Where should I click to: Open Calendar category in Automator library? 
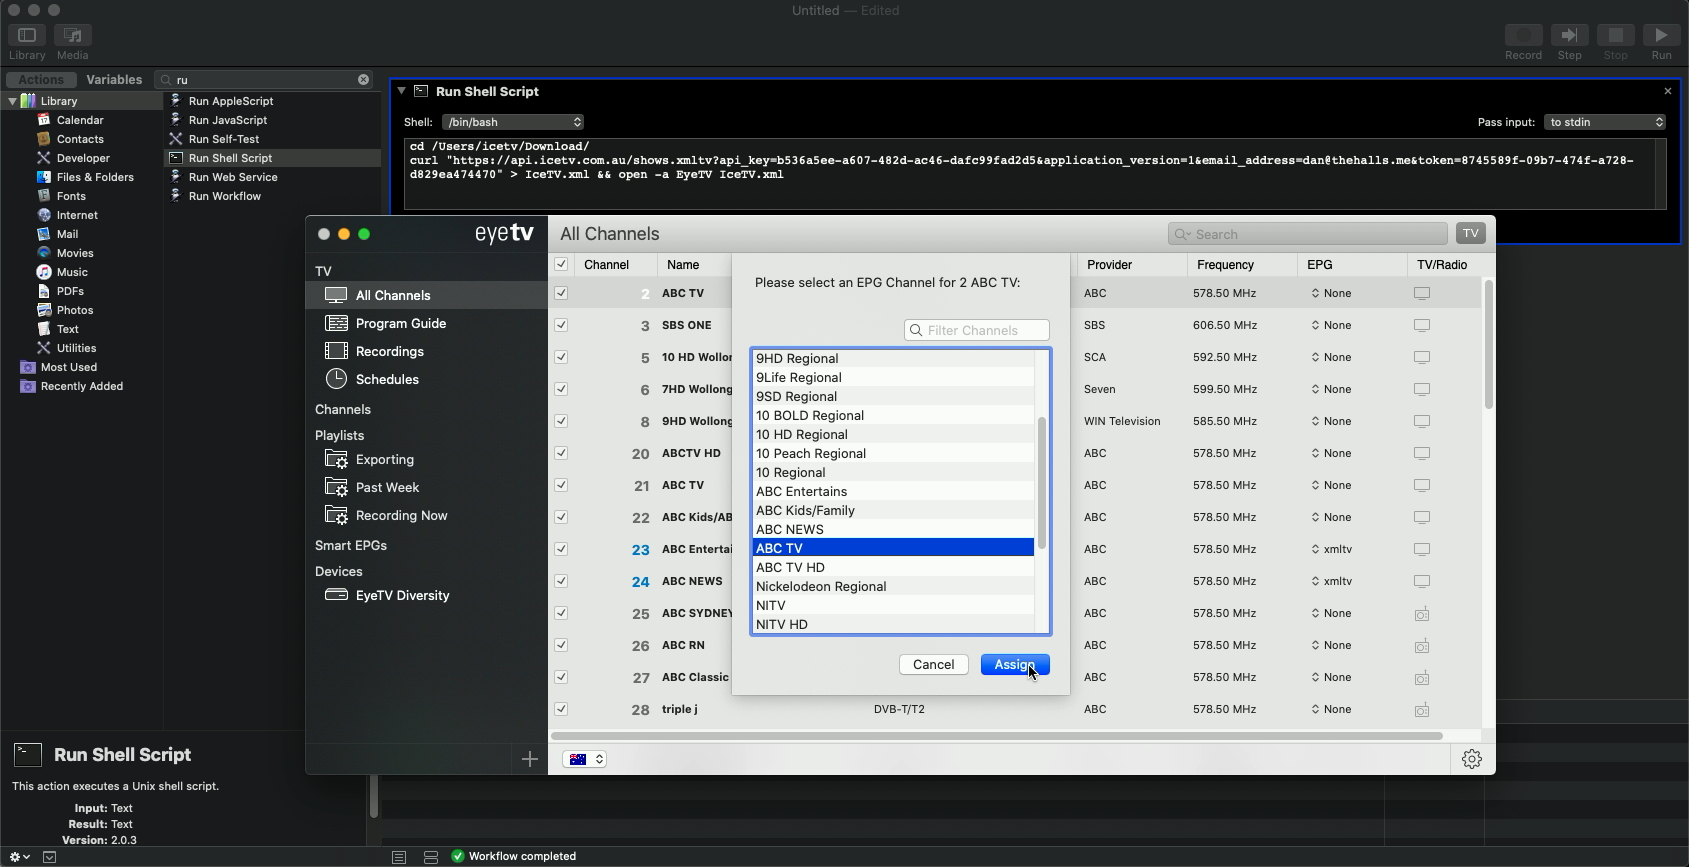click(80, 120)
